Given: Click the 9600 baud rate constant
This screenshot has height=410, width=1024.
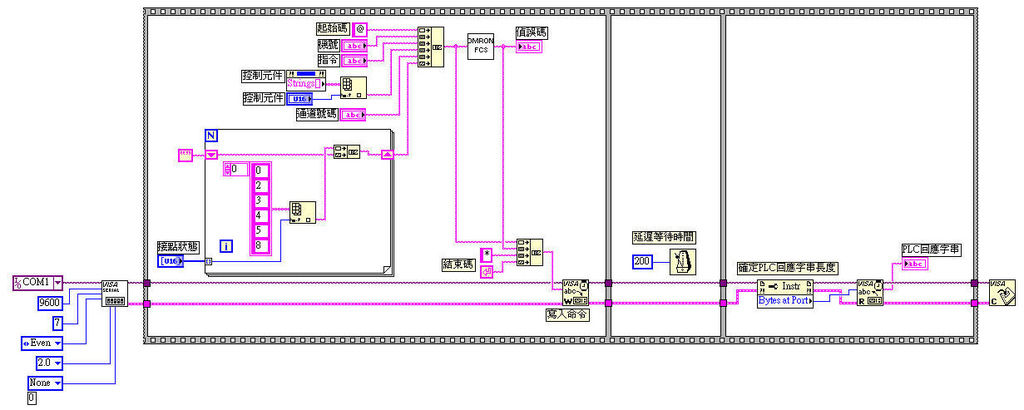Looking at the screenshot, I should (50, 302).
